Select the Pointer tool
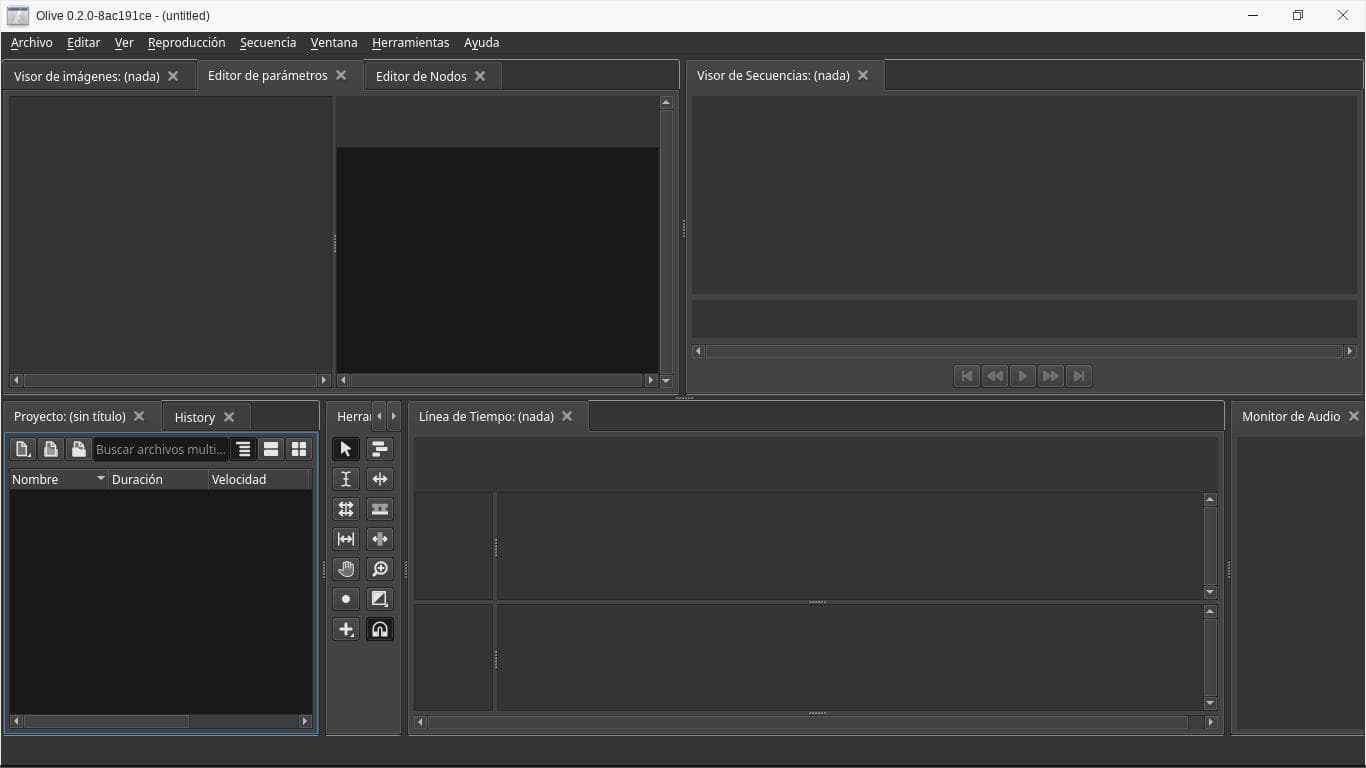 click(x=346, y=449)
